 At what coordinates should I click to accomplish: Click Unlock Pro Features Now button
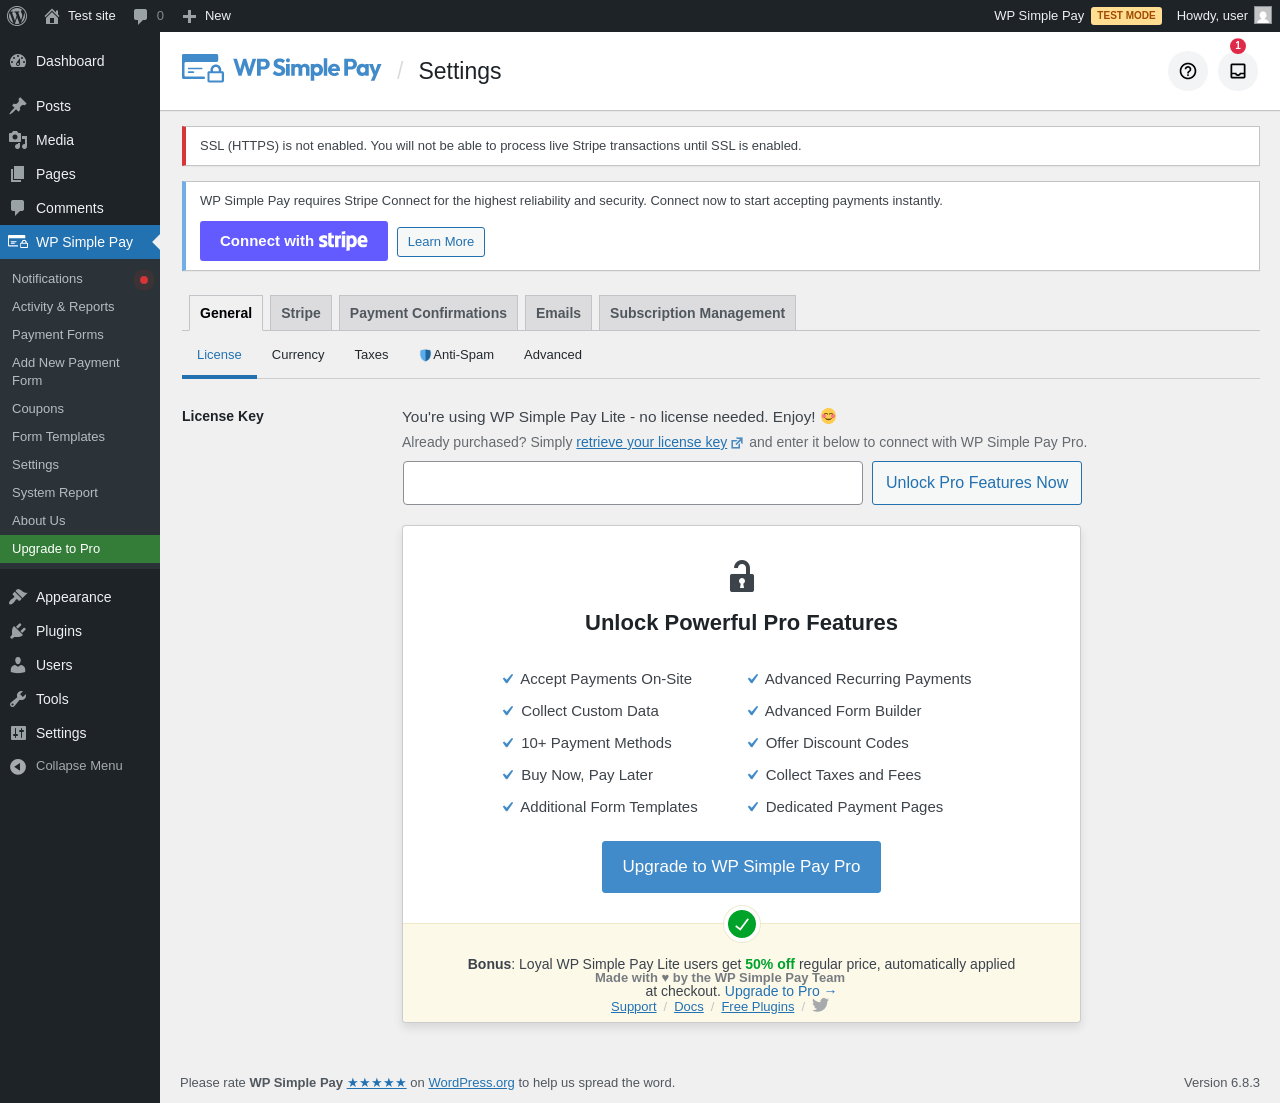click(x=977, y=483)
